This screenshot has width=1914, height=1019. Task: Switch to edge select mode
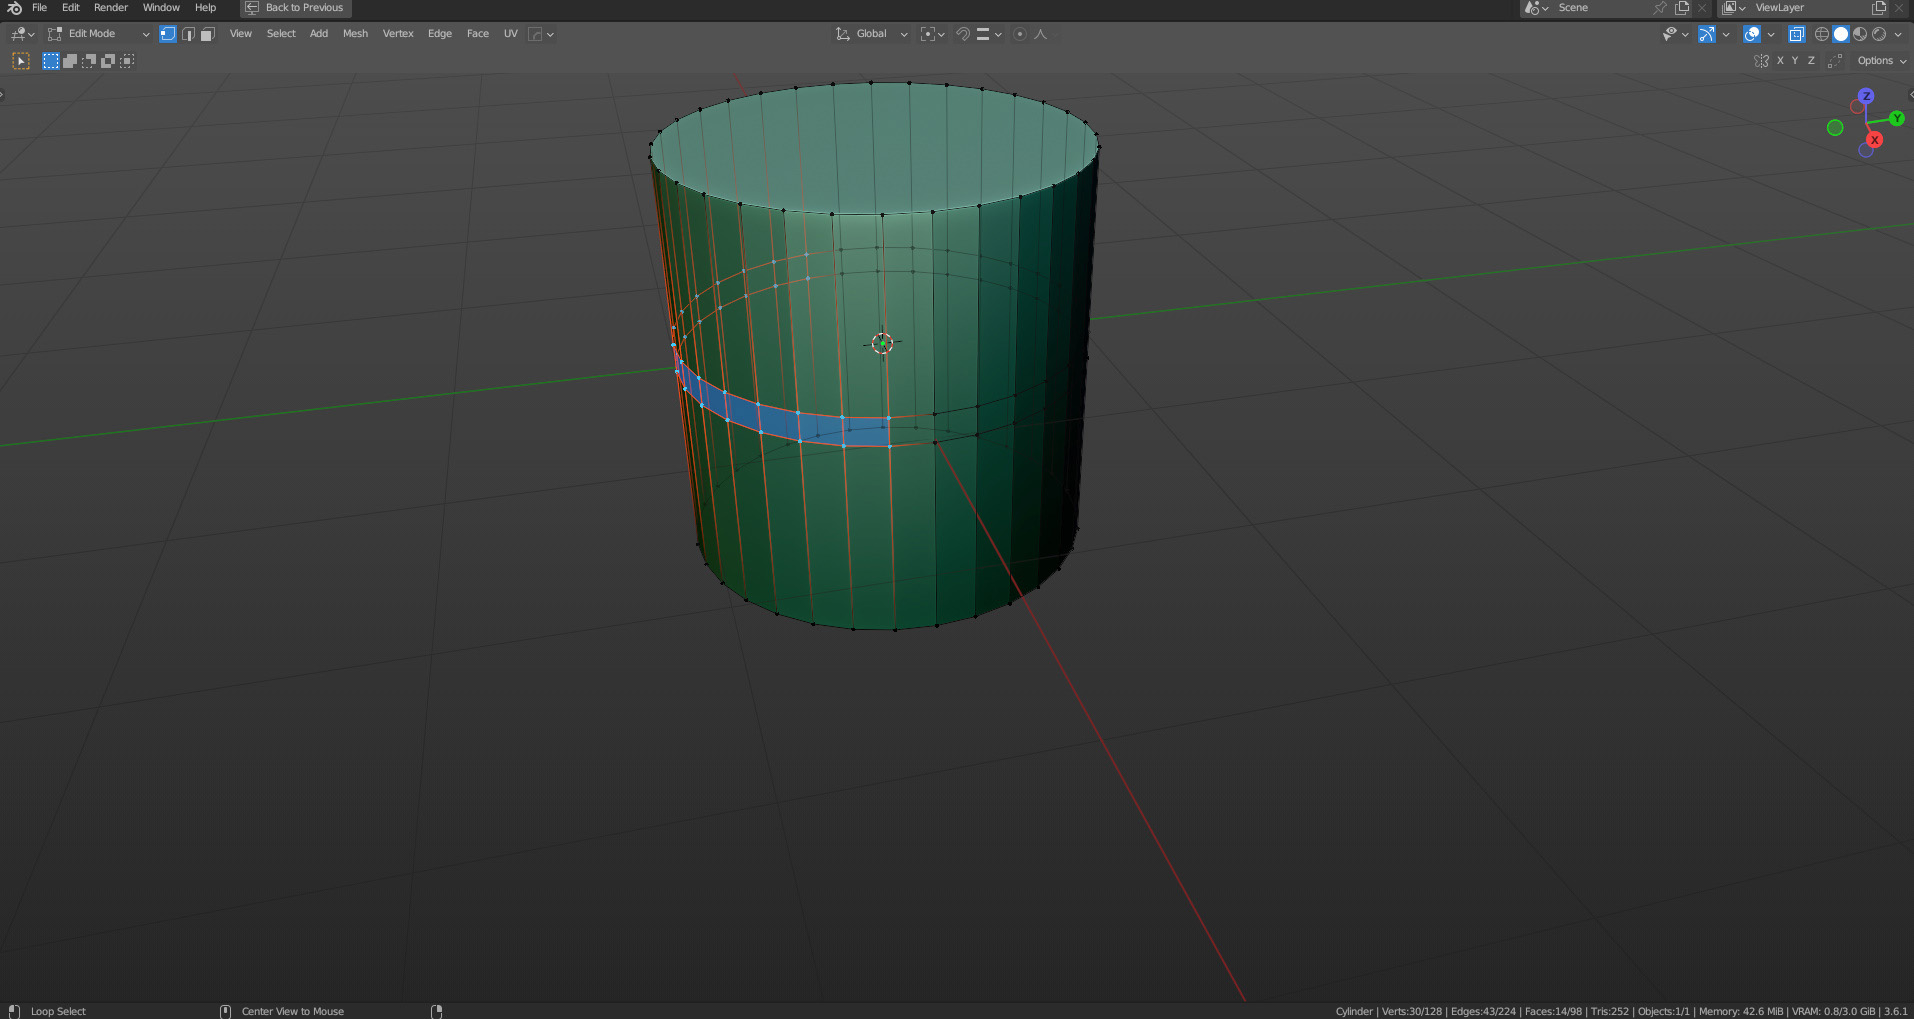pos(188,34)
